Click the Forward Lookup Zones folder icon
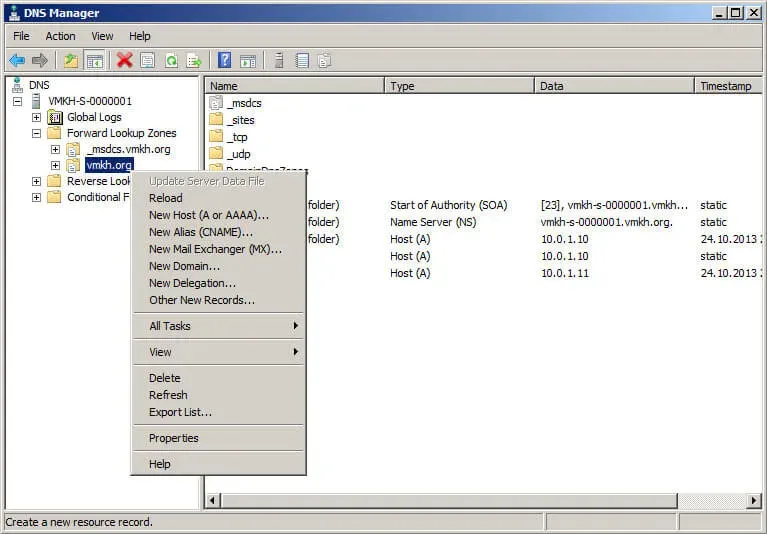Screen dimensions: 767x534 coord(54,133)
